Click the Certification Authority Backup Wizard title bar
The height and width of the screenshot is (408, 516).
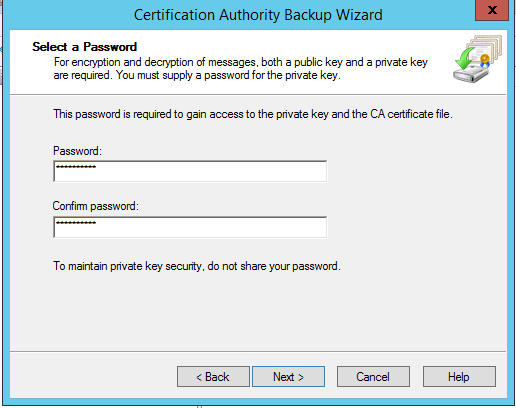(258, 15)
